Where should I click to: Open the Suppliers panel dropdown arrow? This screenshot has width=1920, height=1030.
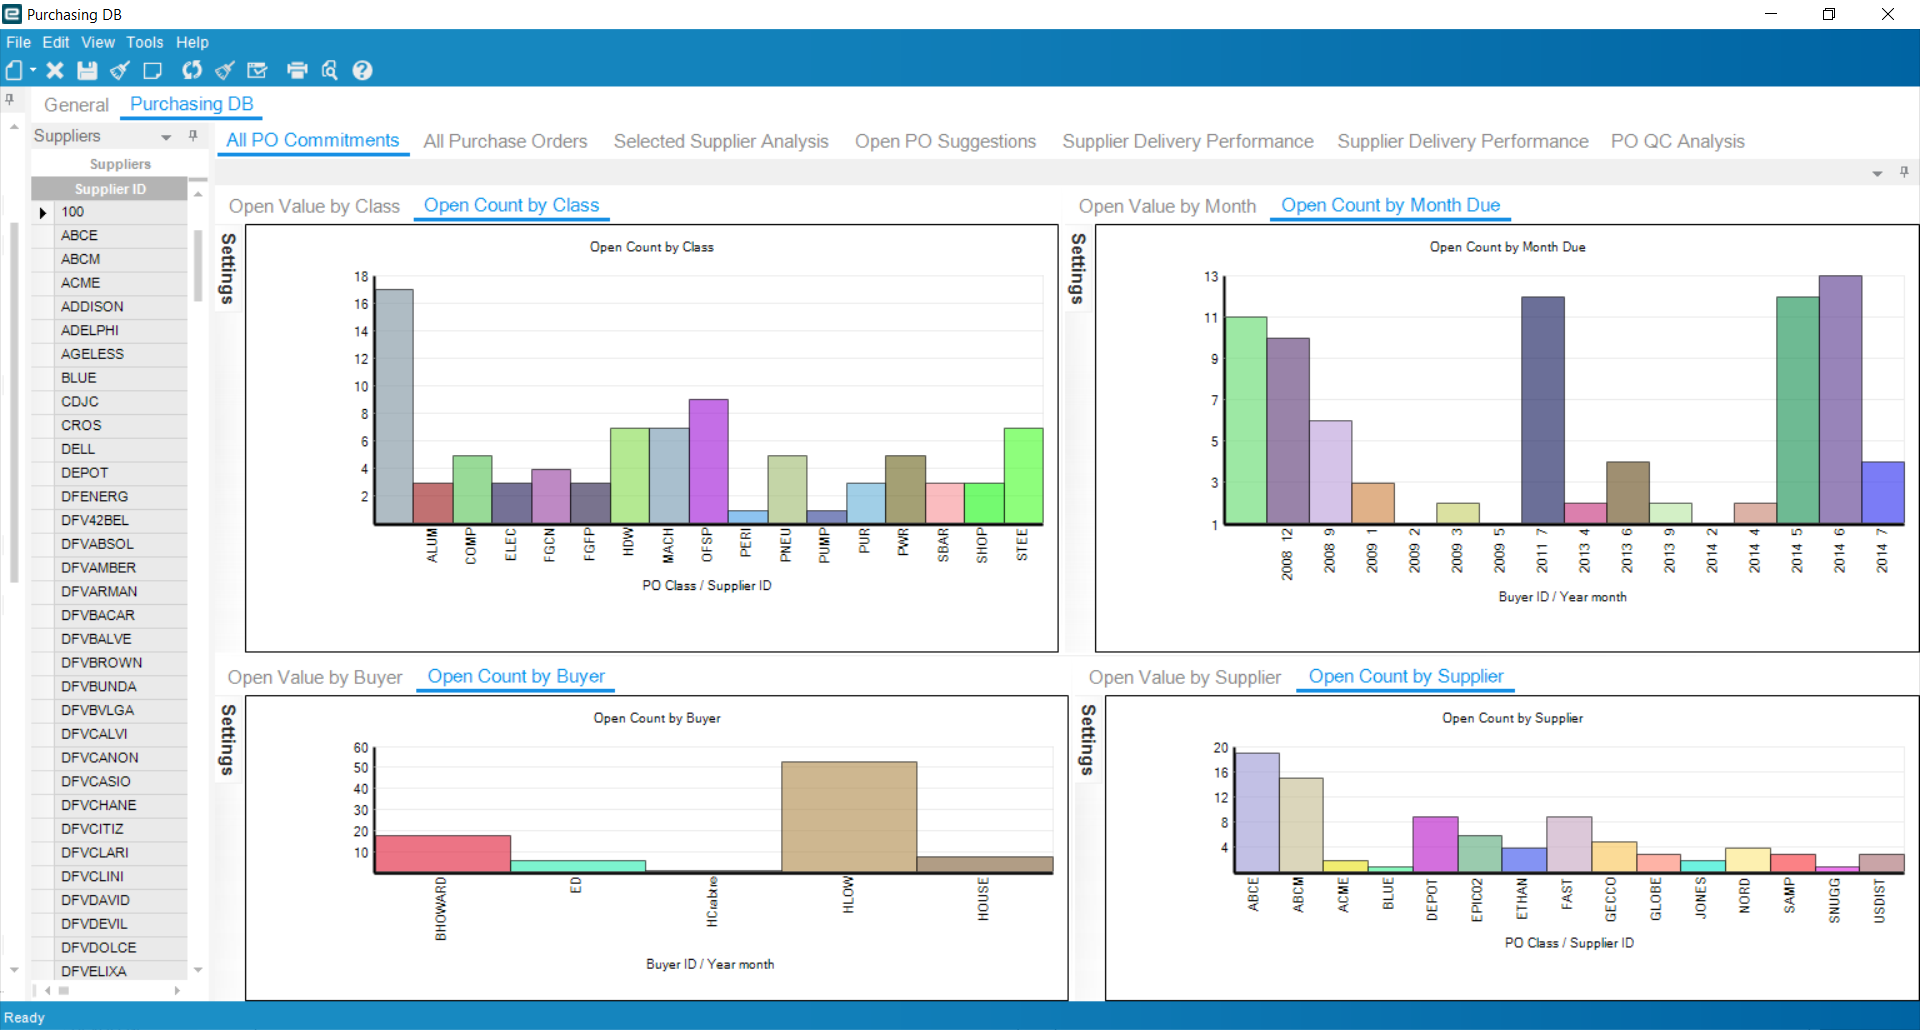(166, 137)
